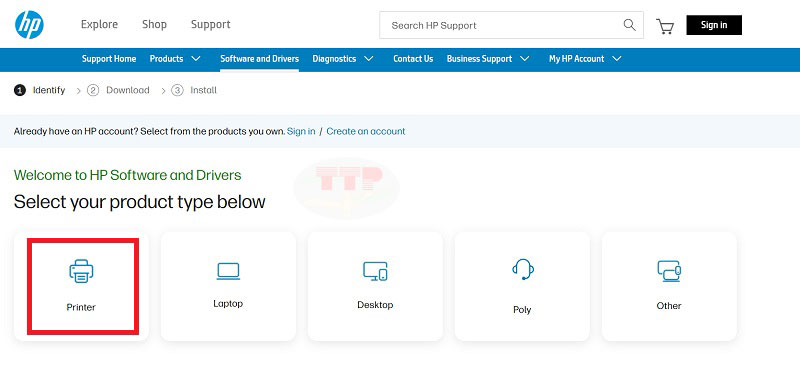The image size is (800, 376).
Task: Open the Explore menu
Action: click(99, 24)
